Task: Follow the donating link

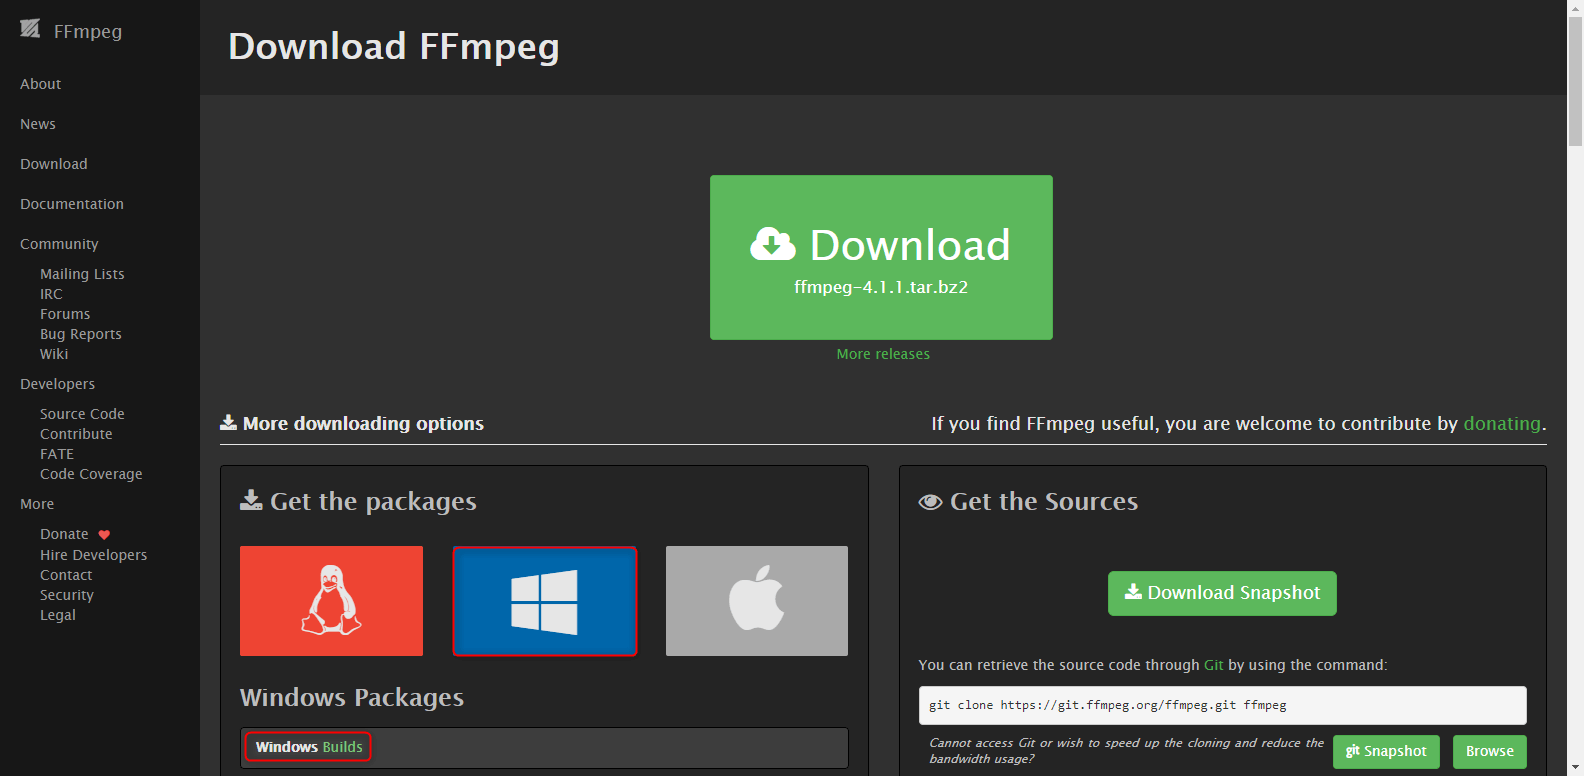Action: 1502,424
